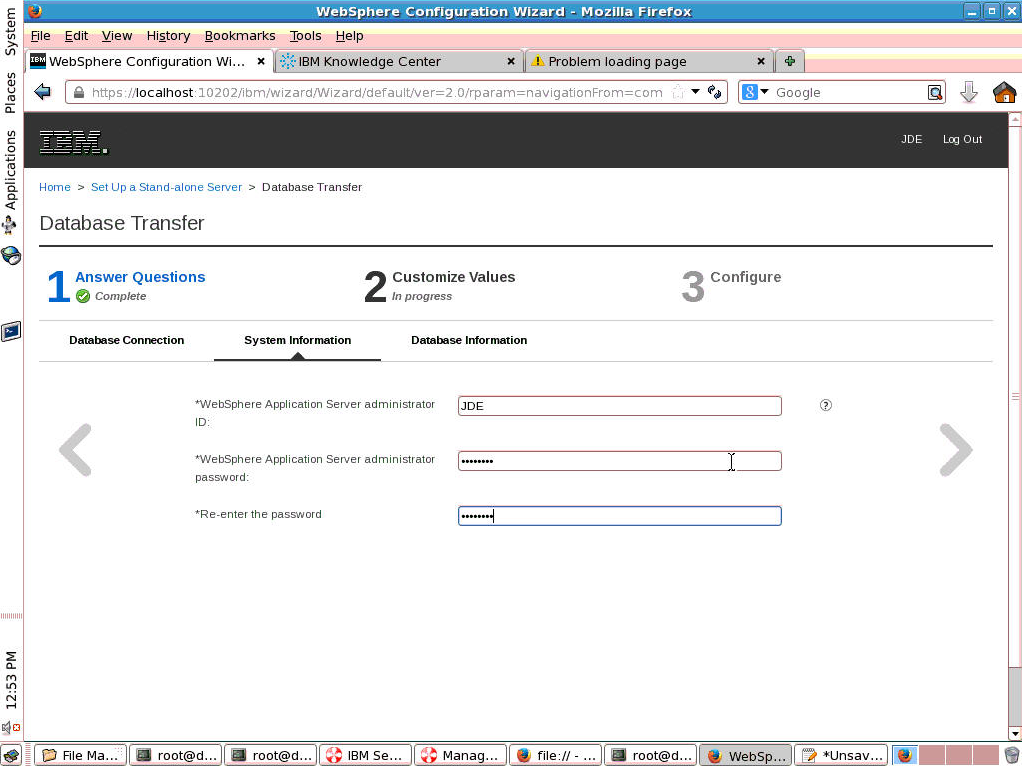The width and height of the screenshot is (1022, 766).
Task: Open the Edit menu
Action: tap(76, 36)
